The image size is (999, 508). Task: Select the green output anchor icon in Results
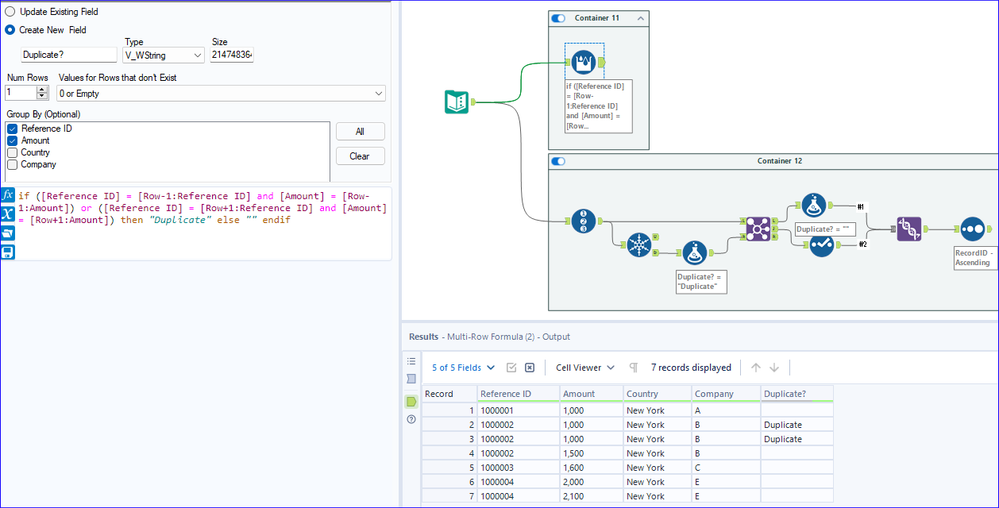coord(412,402)
